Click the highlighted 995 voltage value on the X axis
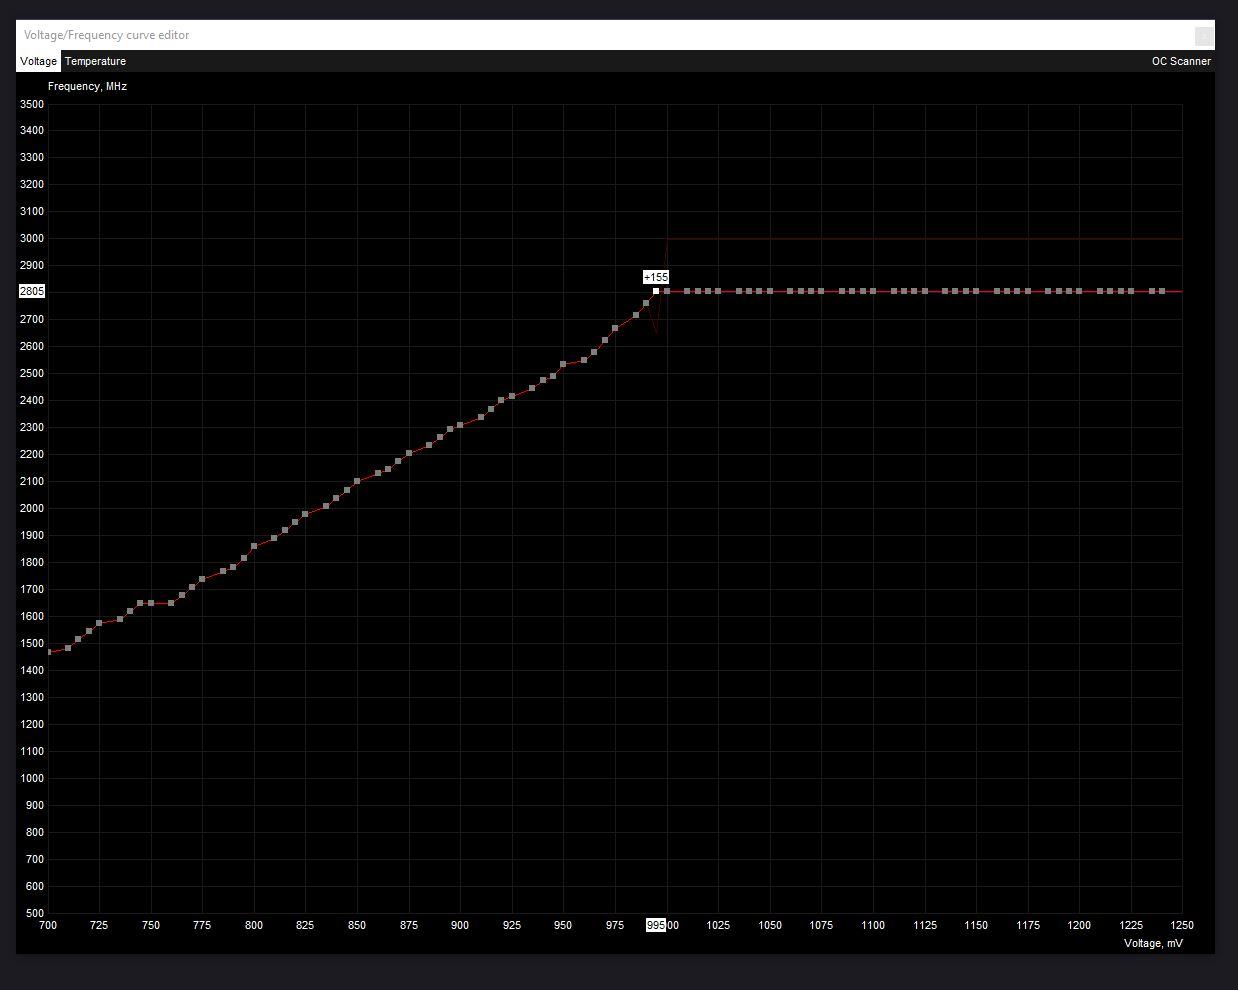 [x=656, y=925]
